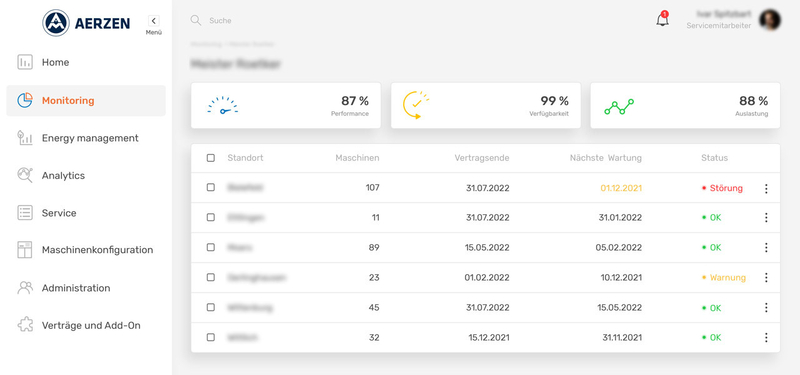Click the red Störung status

click(x=722, y=188)
